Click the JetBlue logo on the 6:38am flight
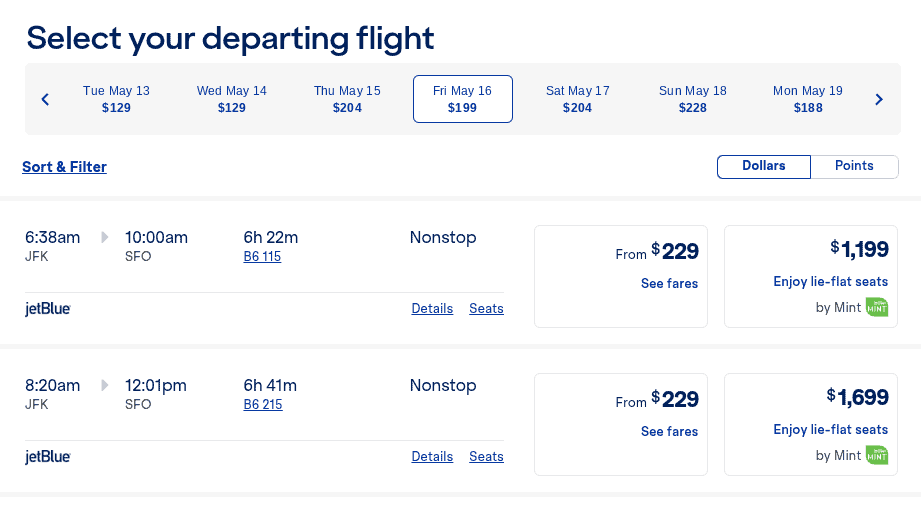Viewport: 921px width, 511px height. point(48,309)
